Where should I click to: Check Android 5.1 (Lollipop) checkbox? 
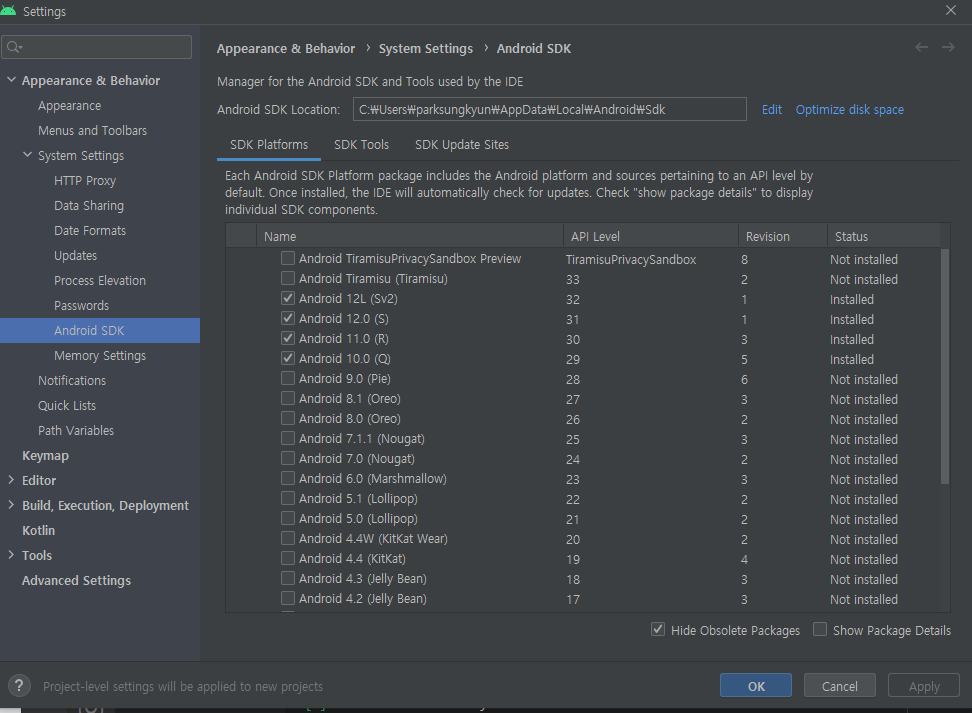point(288,498)
